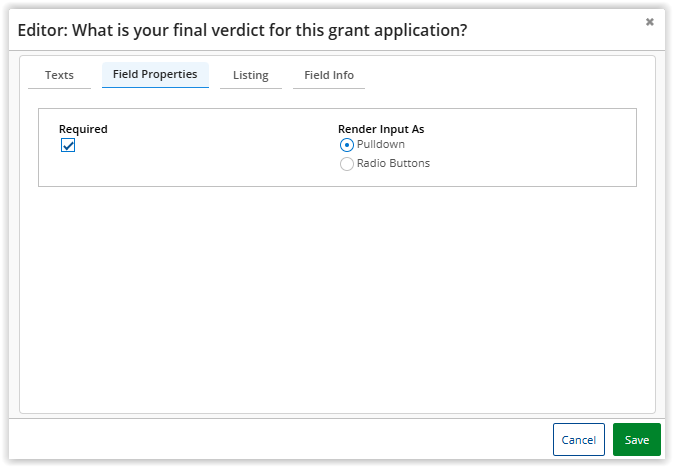The width and height of the screenshot is (673, 467).
Task: Save the field settings
Action: (637, 440)
